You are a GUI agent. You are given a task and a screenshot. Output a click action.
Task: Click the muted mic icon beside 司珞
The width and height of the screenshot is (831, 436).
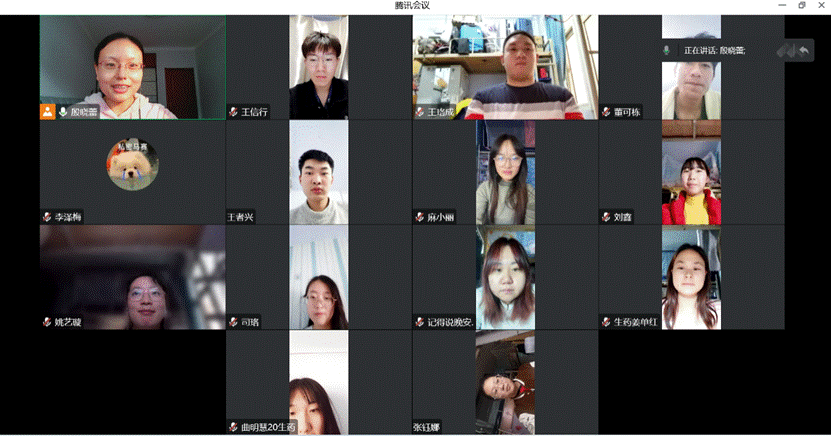[233, 322]
